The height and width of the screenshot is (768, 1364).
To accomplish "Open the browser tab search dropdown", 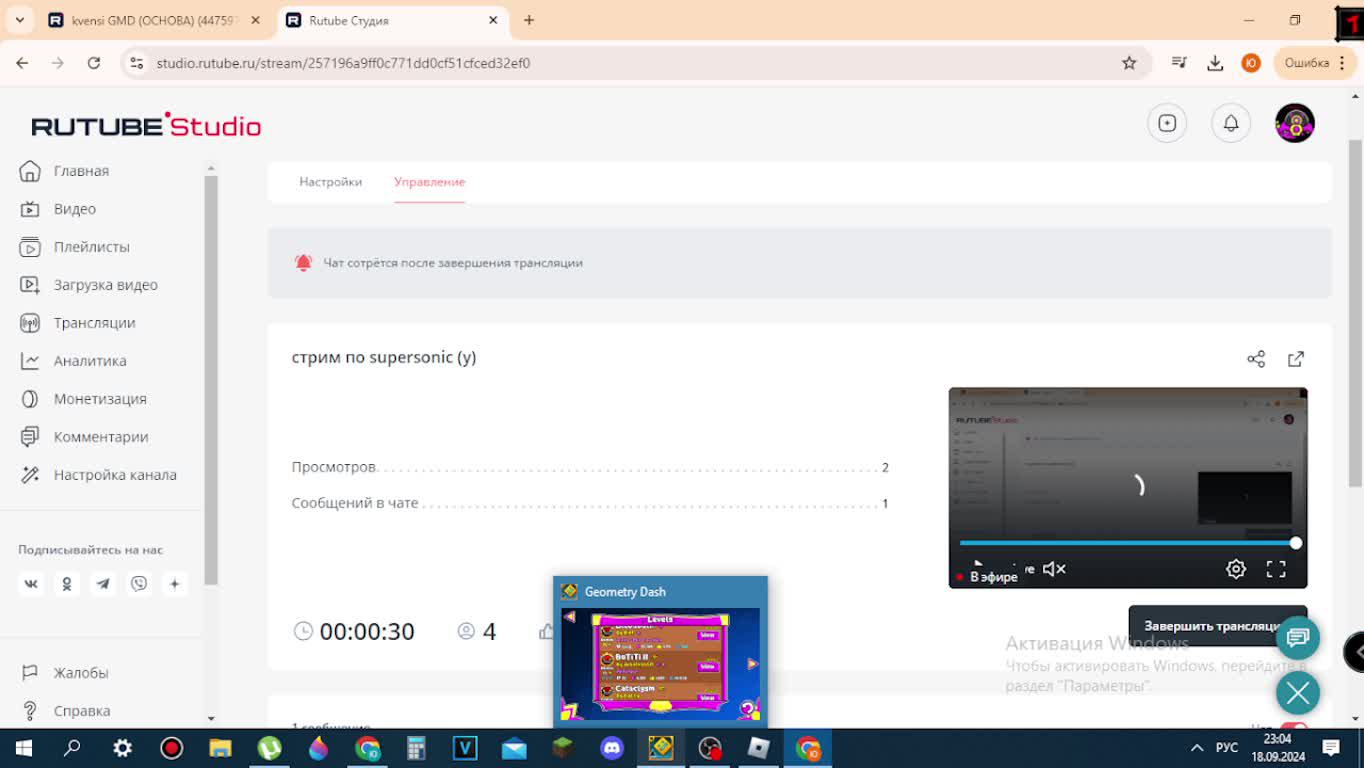I will pyautogui.click(x=19, y=20).
